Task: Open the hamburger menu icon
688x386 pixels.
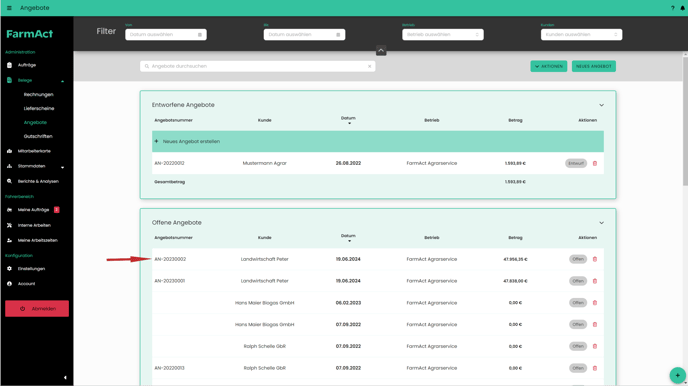Action: pyautogui.click(x=9, y=8)
